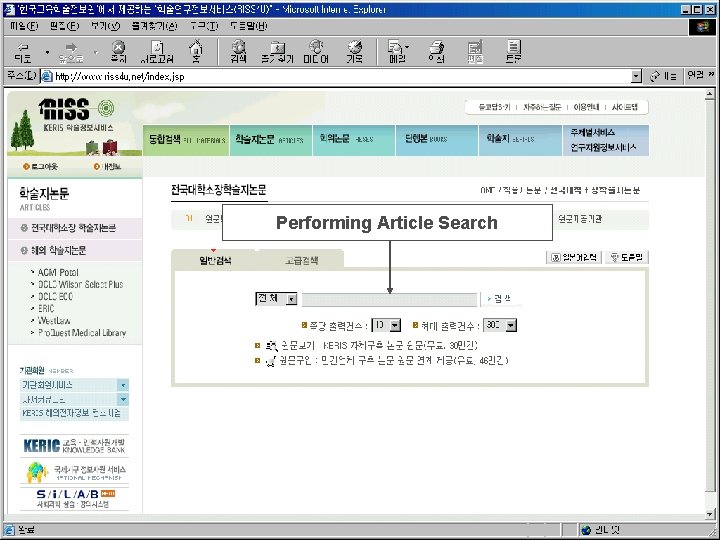This screenshot has height=540, width=720.
Task: Open the Favorites menu
Action: pos(154,26)
